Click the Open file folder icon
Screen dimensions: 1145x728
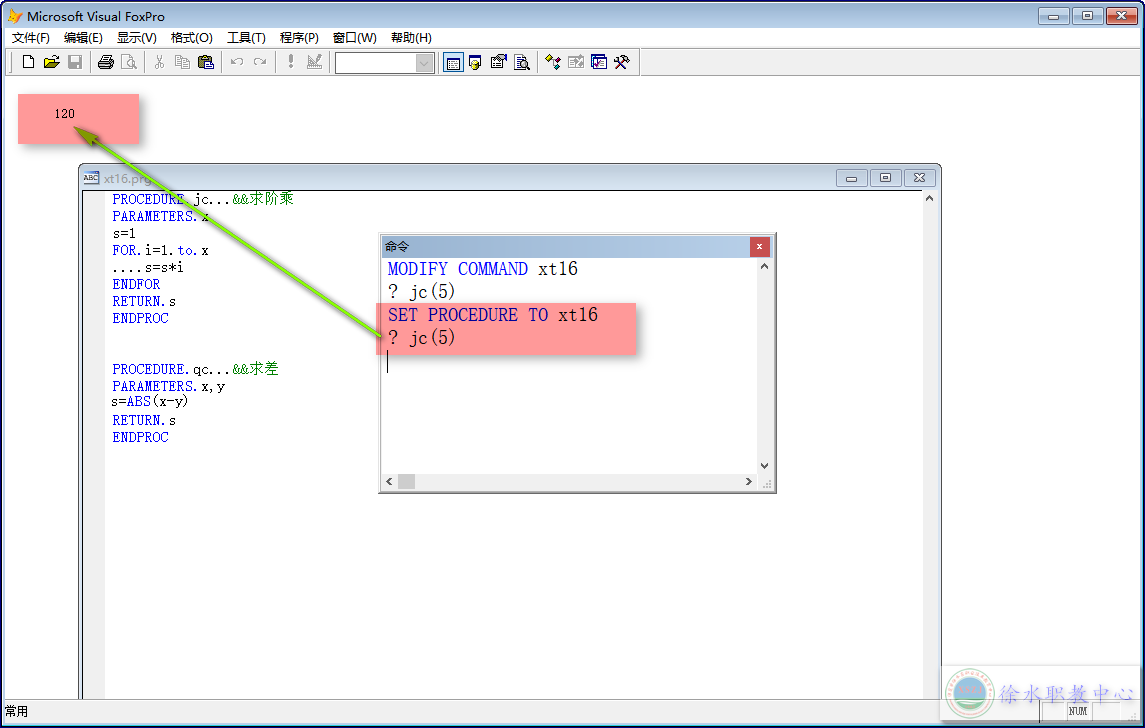click(x=51, y=62)
